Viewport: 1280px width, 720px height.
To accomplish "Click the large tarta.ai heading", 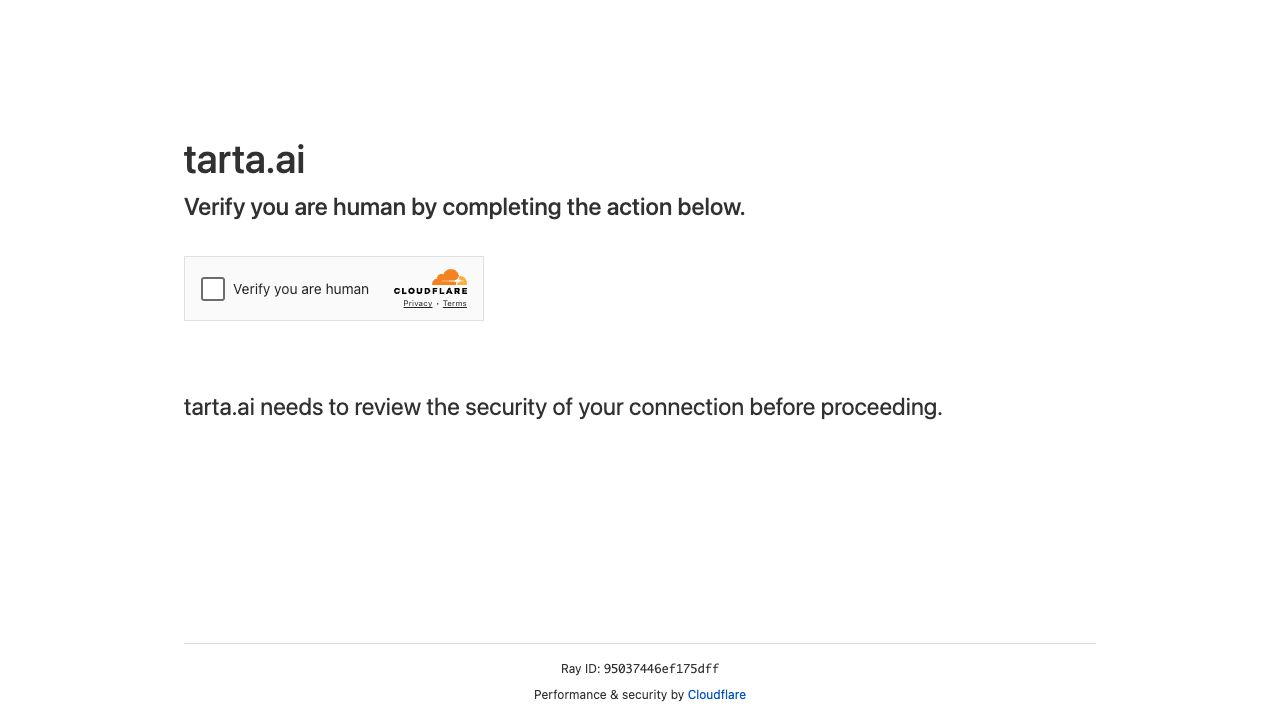I will click(x=244, y=160).
